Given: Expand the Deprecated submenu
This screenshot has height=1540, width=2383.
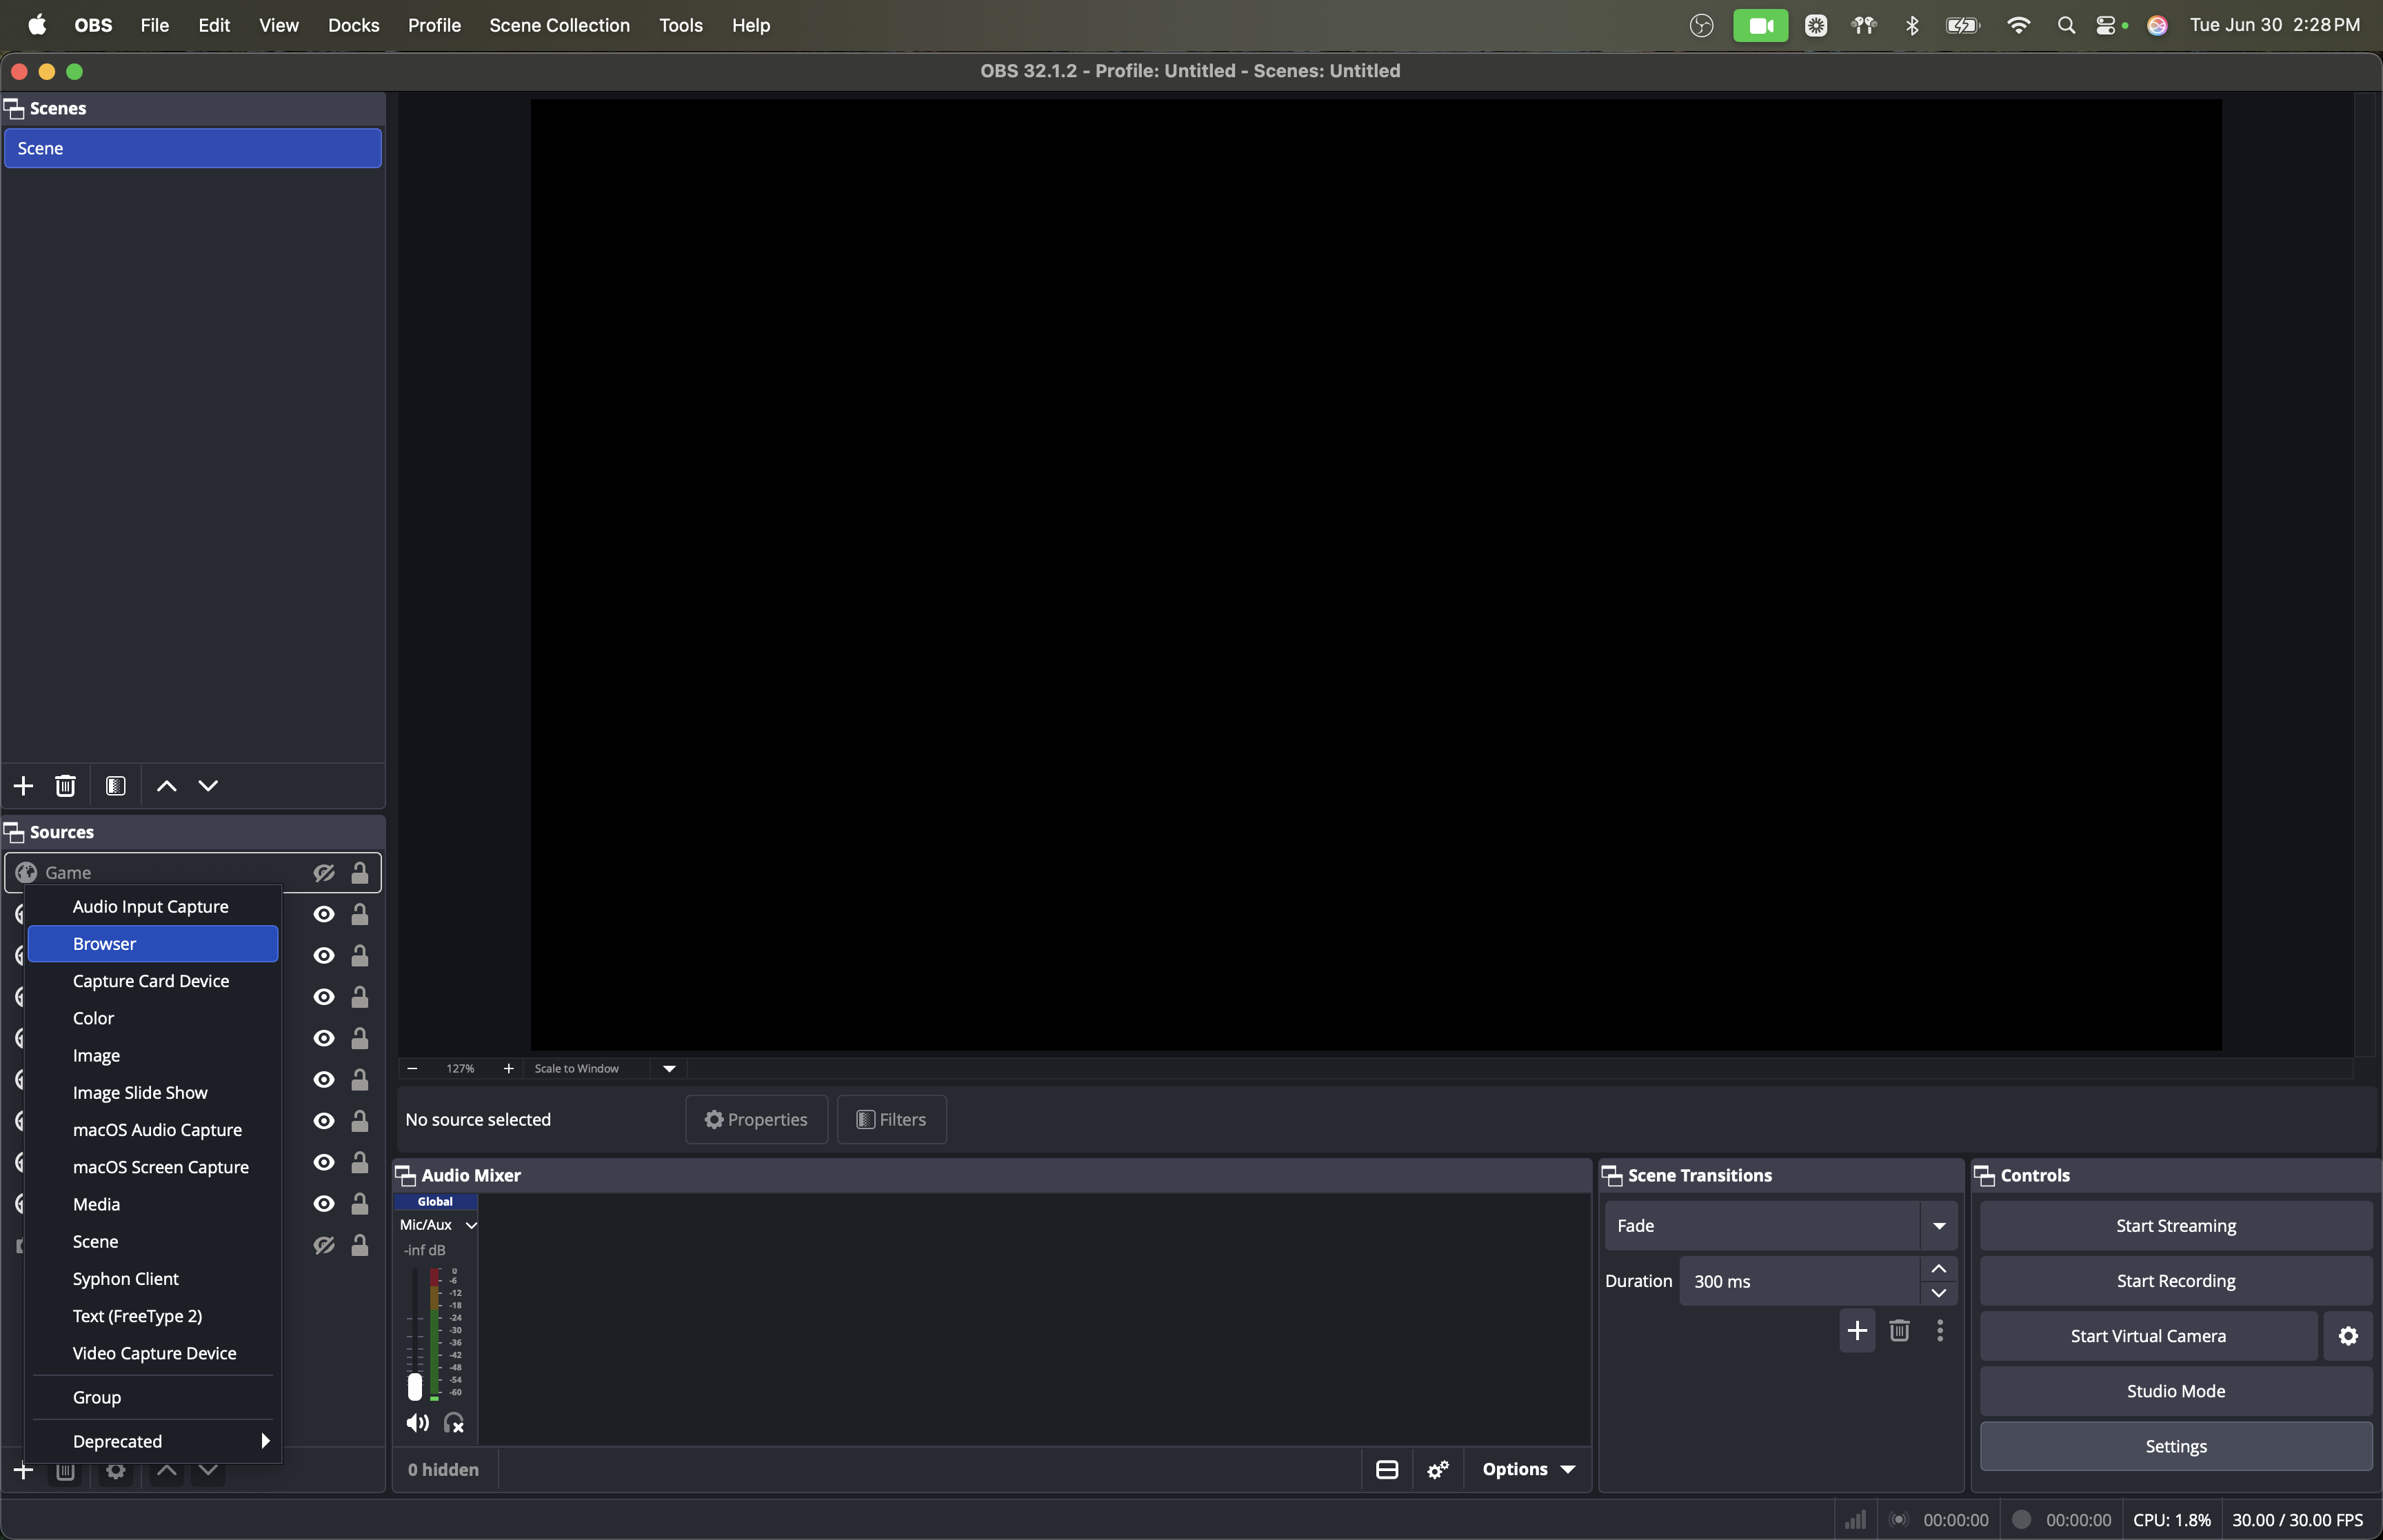Looking at the screenshot, I should click(x=153, y=1441).
